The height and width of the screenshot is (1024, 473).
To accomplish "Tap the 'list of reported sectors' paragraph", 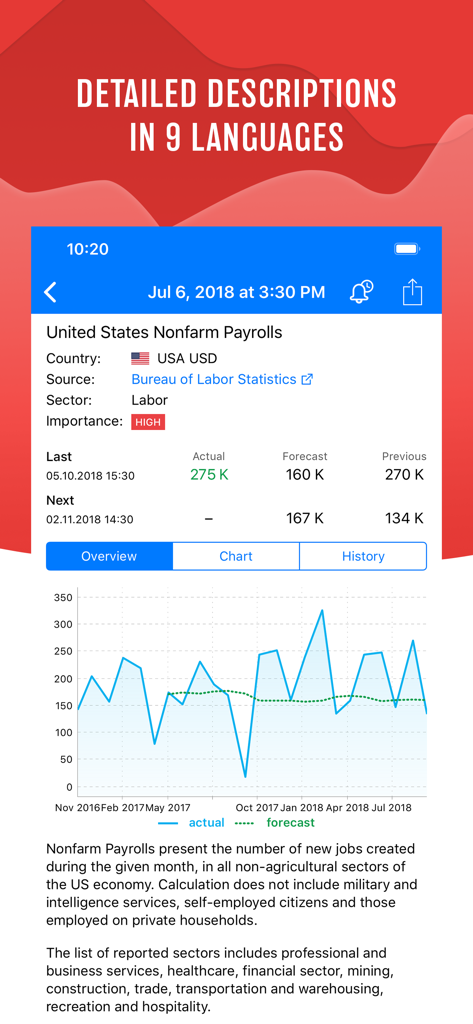I will [x=222, y=980].
